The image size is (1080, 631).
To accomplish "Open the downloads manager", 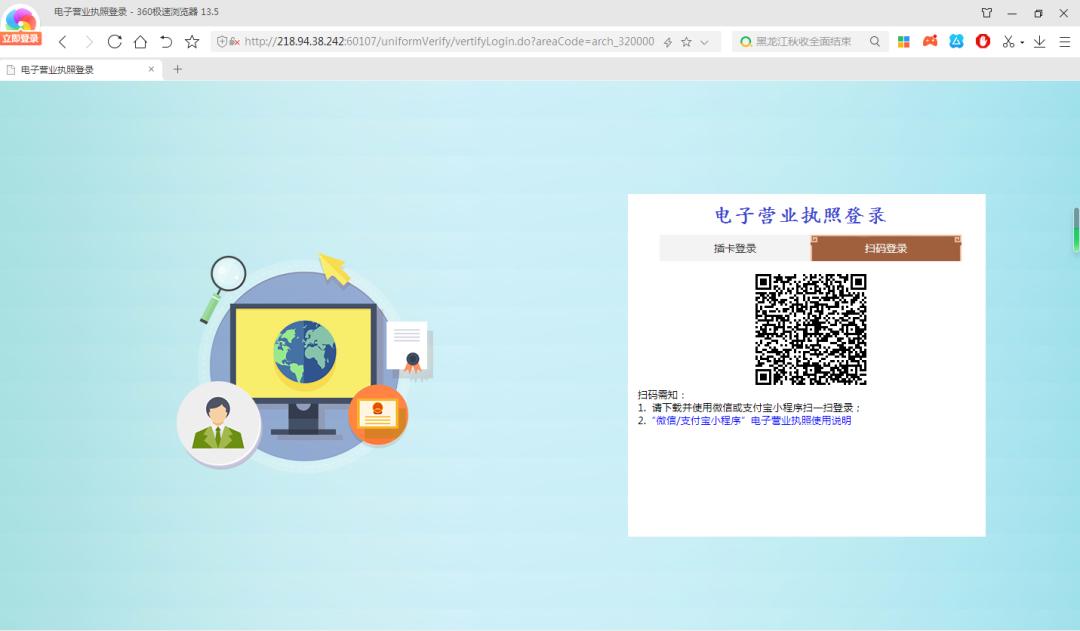I will tap(1039, 42).
